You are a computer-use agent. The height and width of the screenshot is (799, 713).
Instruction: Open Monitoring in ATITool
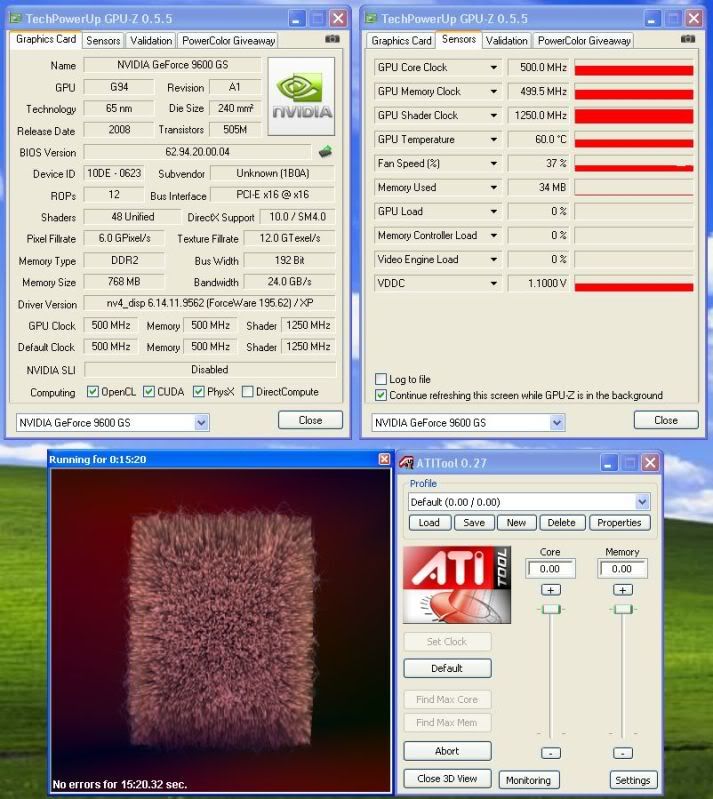pos(529,780)
